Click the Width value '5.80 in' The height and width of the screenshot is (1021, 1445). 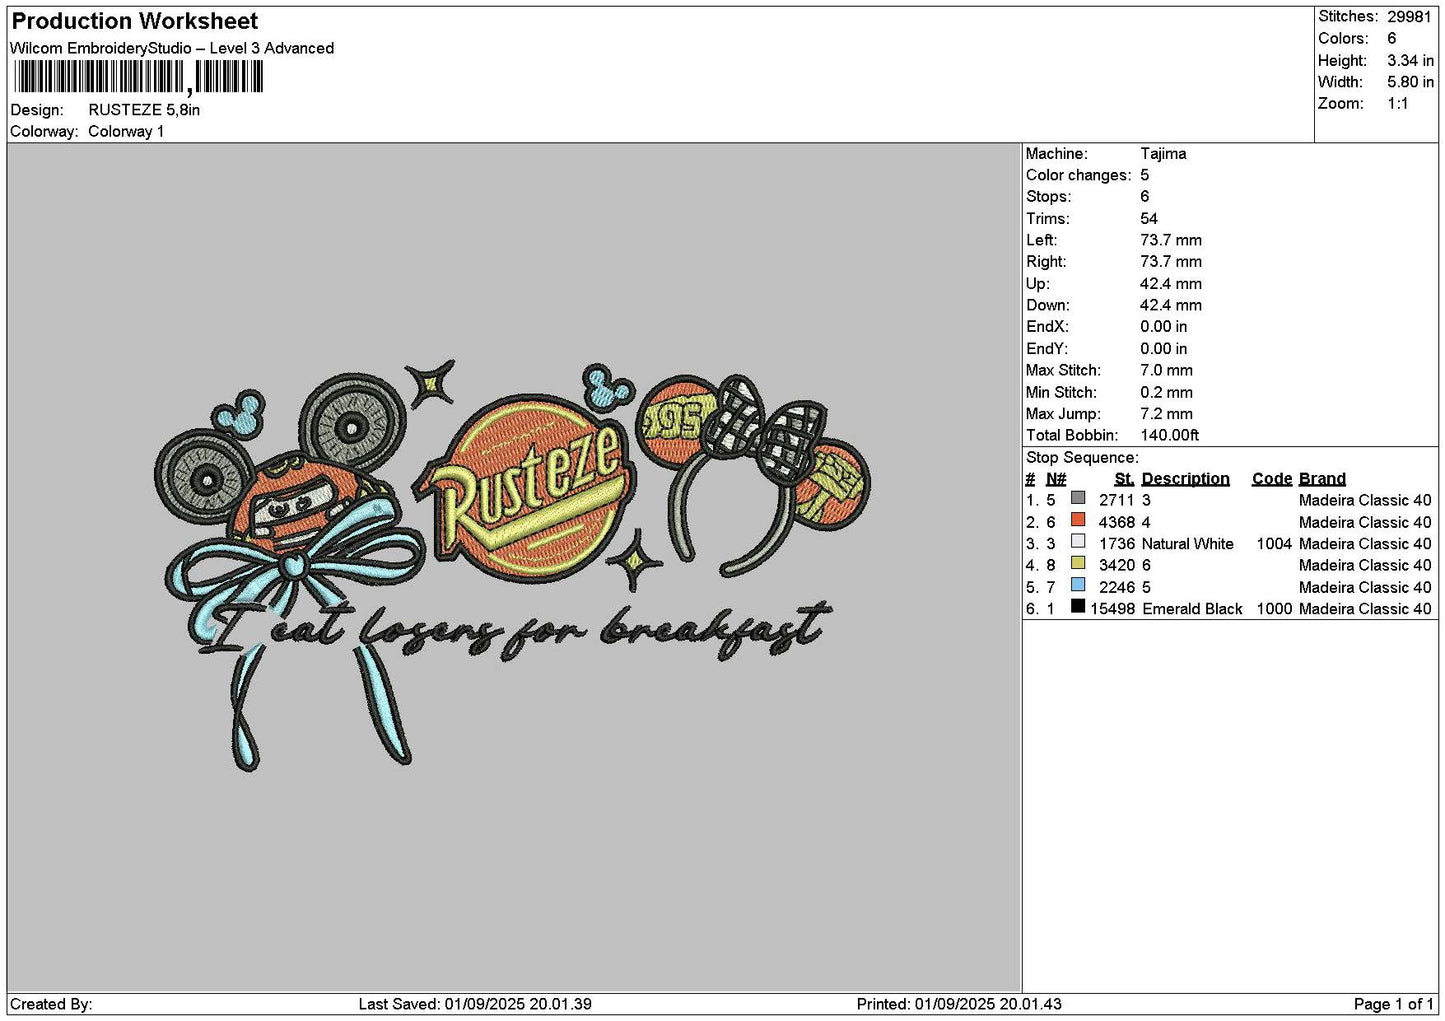point(1410,82)
